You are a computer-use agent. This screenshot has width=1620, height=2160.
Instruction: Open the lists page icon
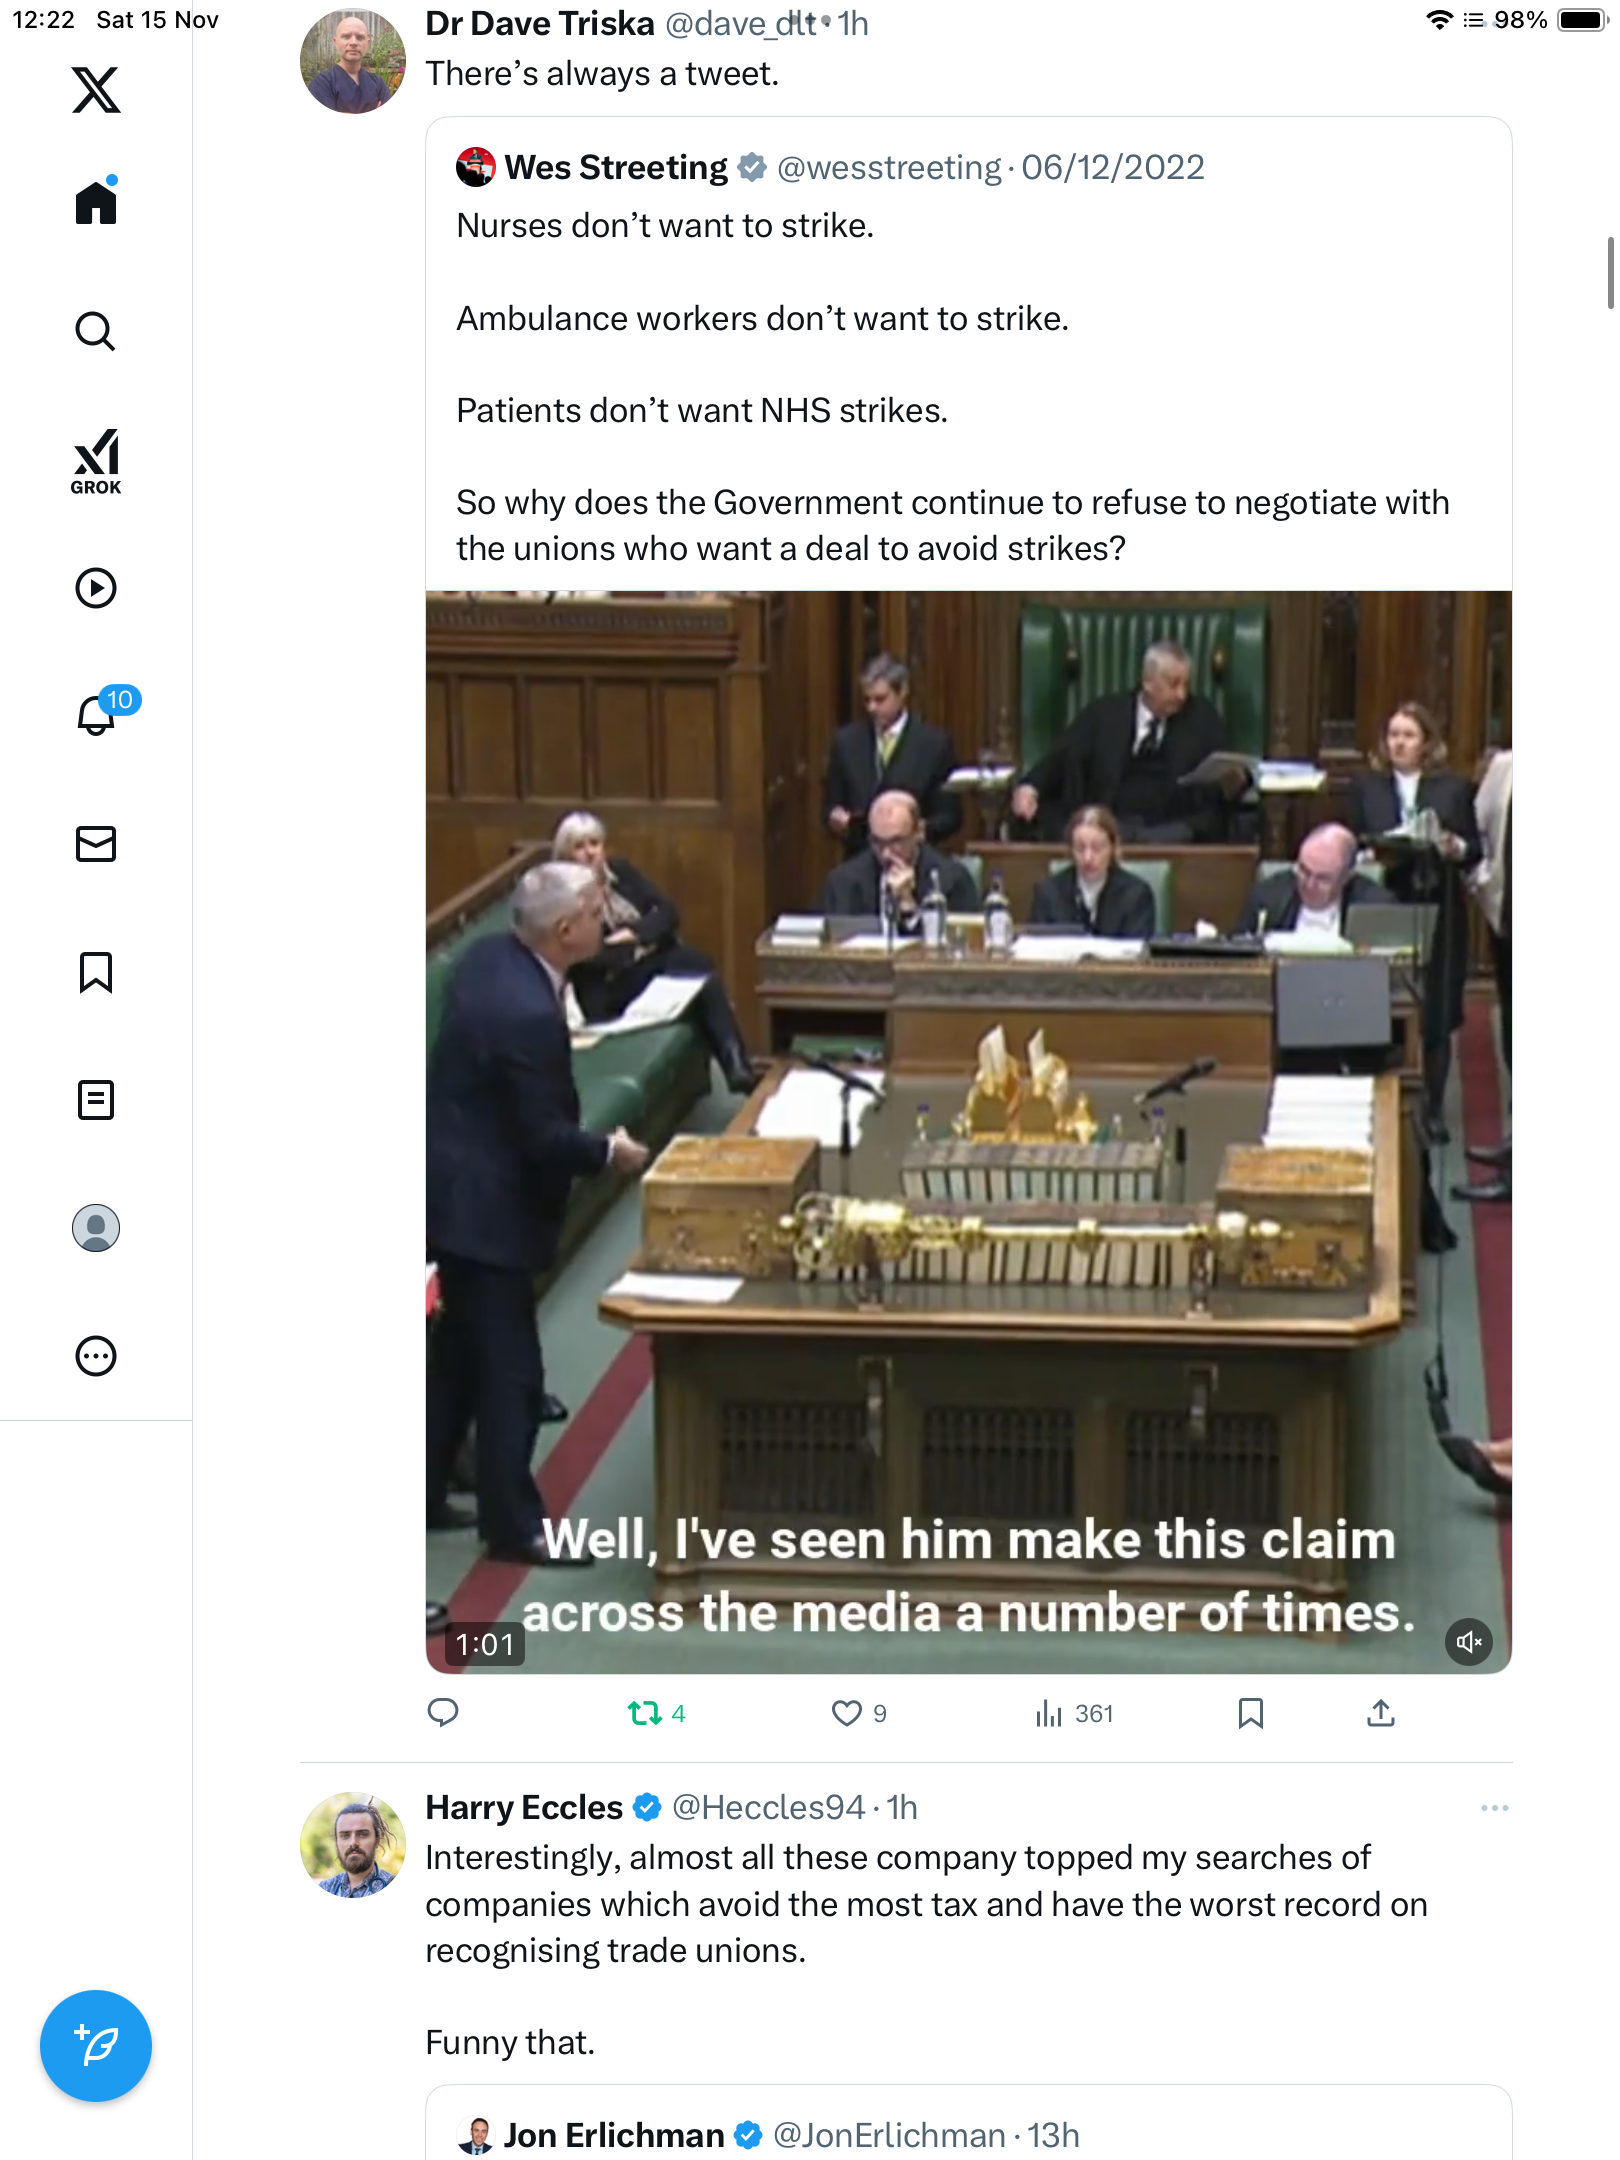[x=96, y=1100]
